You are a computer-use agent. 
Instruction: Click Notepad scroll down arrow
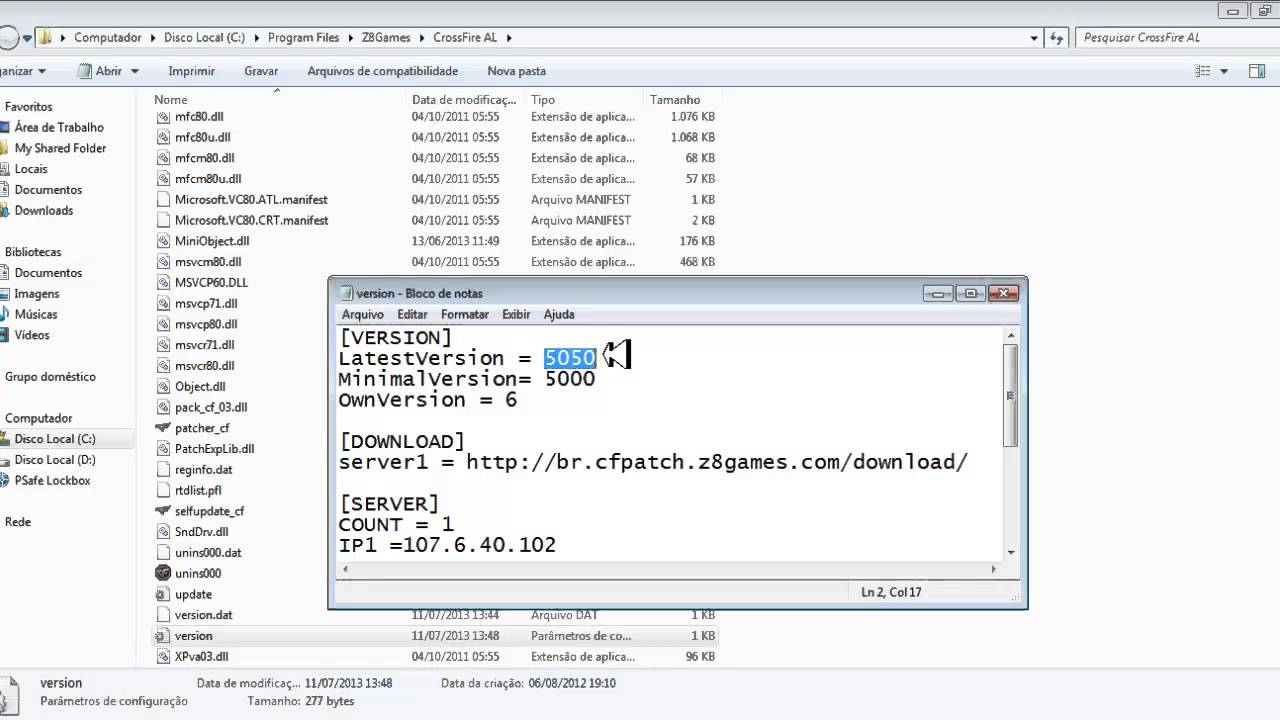[x=1011, y=552]
